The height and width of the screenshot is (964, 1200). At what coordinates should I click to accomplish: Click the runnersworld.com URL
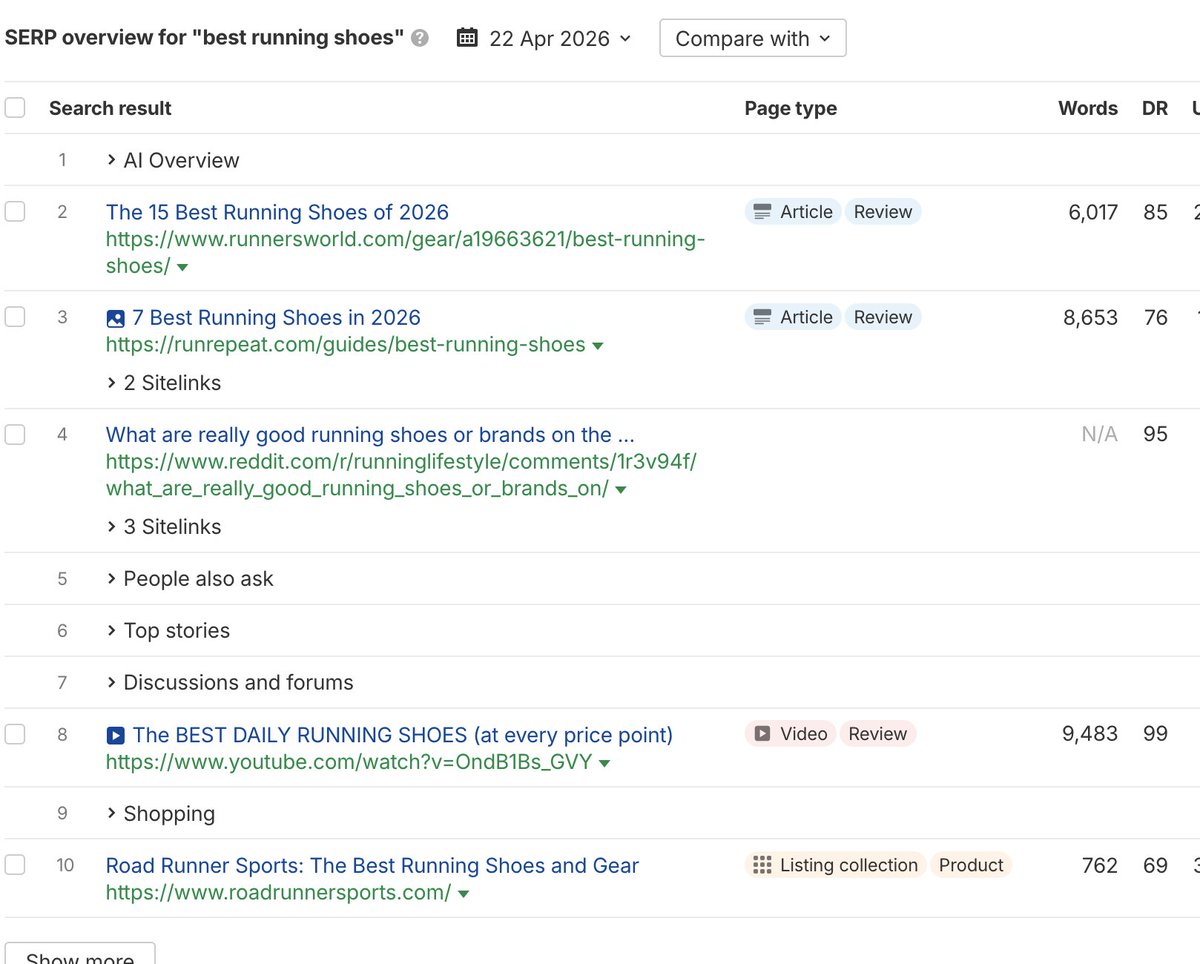405,253
